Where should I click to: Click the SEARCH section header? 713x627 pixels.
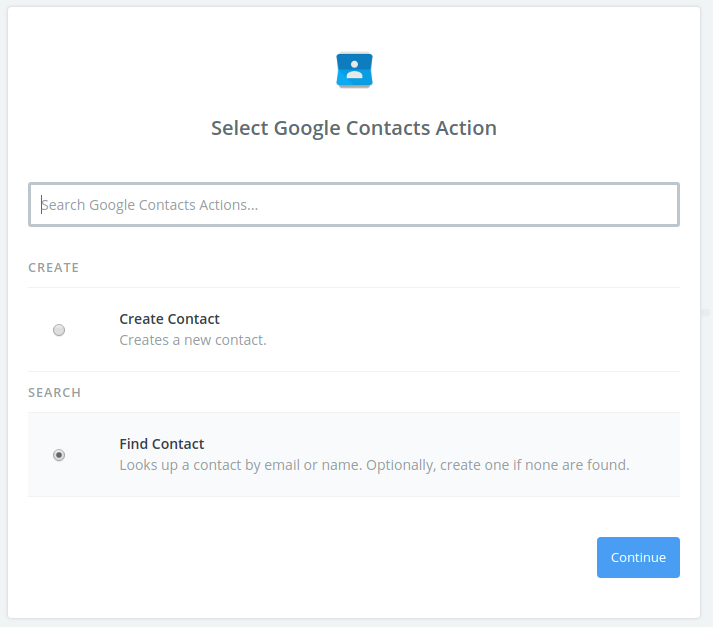[54, 393]
